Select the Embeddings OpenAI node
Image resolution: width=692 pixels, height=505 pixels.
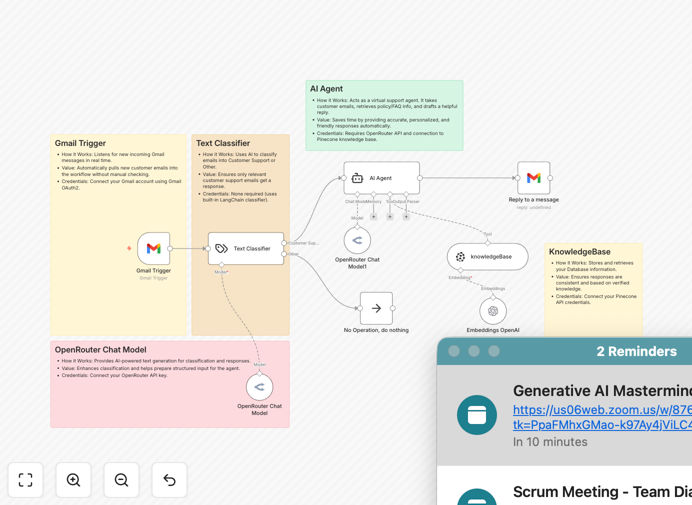[x=493, y=311]
